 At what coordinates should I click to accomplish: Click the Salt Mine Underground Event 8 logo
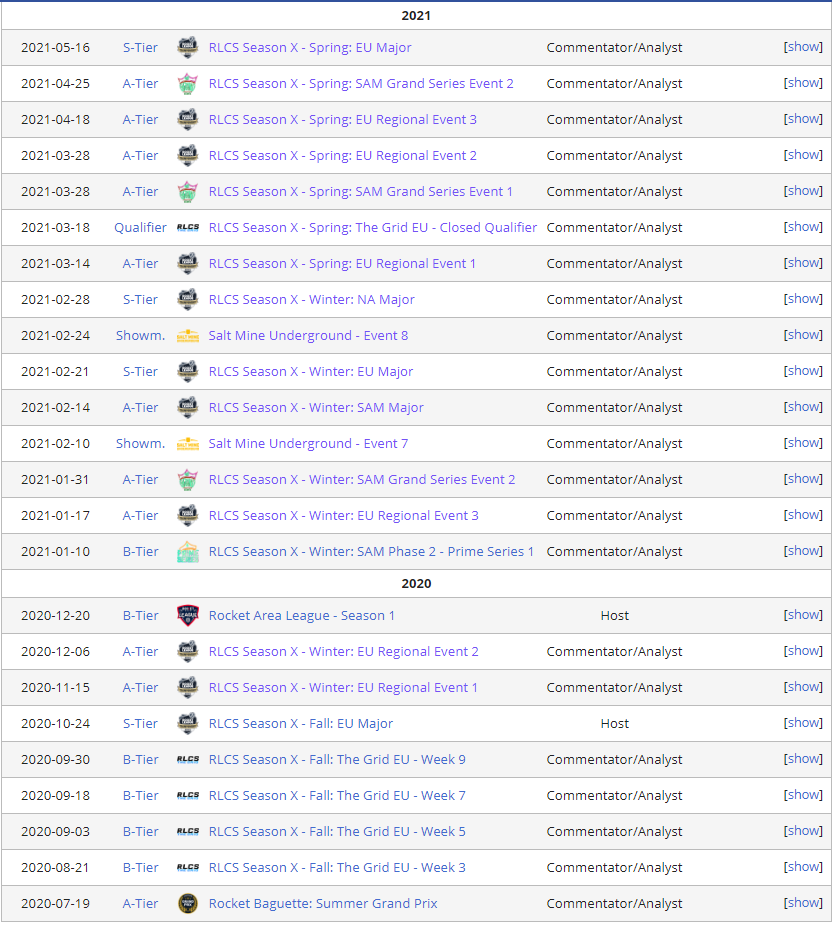pyautogui.click(x=188, y=336)
